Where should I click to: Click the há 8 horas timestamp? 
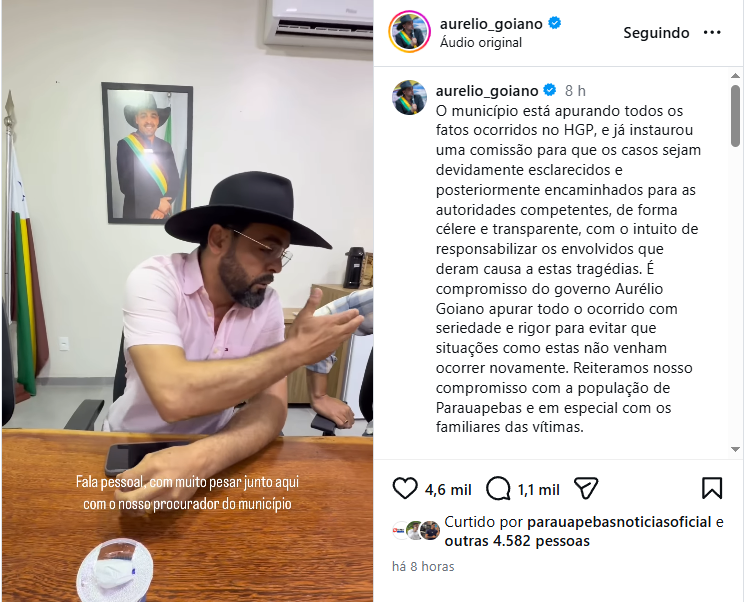point(423,566)
